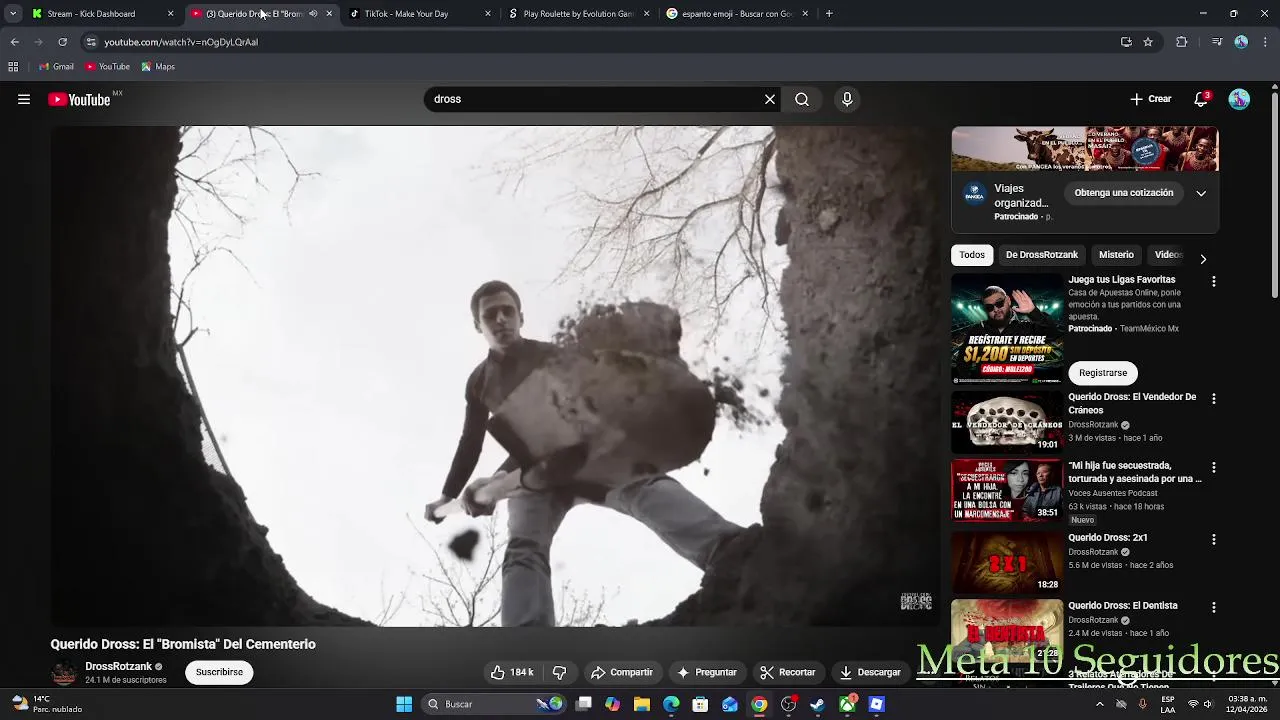1280x720 pixels.
Task: Open Microsoft Store from taskbar
Action: point(700,704)
